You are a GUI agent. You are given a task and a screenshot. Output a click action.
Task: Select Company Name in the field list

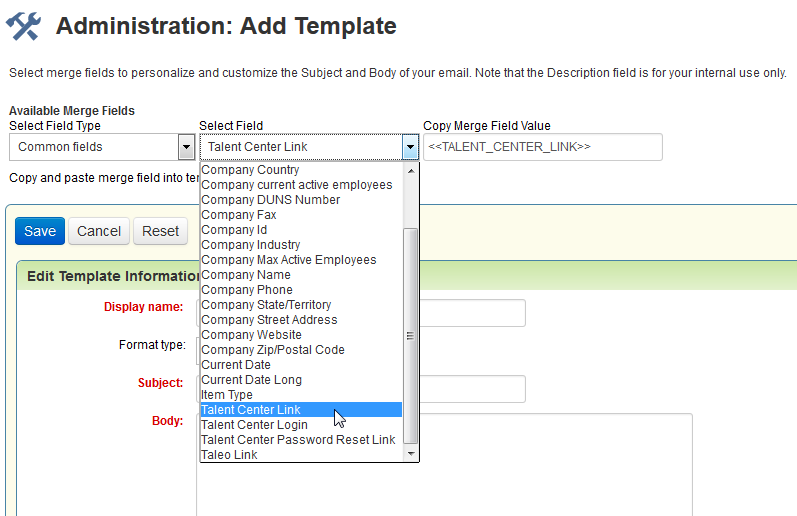[246, 275]
